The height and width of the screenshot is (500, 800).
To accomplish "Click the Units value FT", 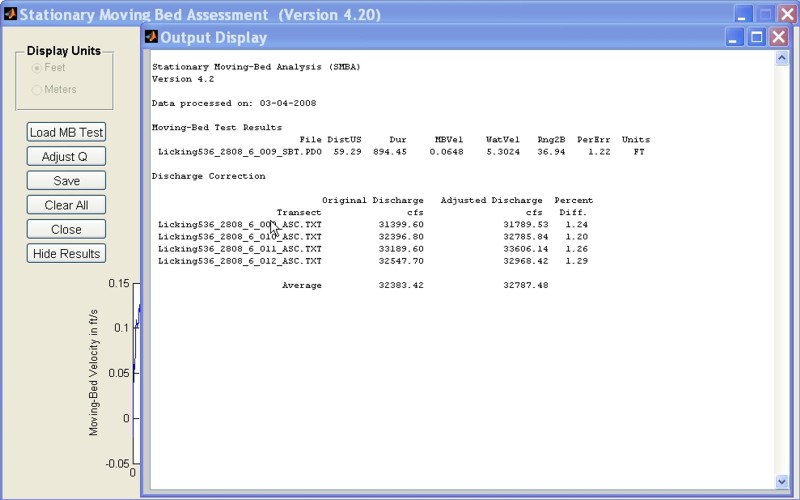I will (639, 152).
